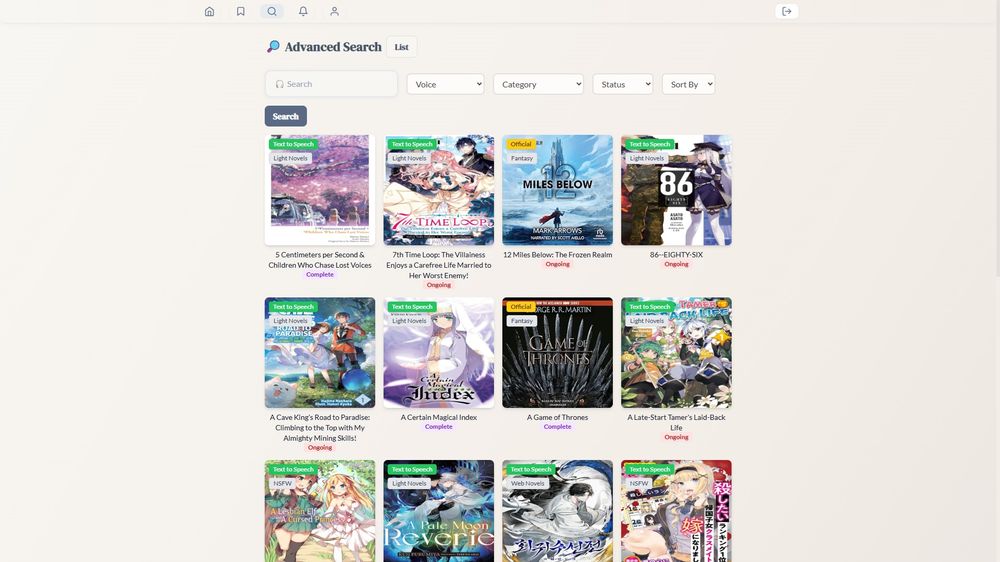Open the A Game of Thrones title link
The height and width of the screenshot is (562, 1000).
click(x=557, y=417)
